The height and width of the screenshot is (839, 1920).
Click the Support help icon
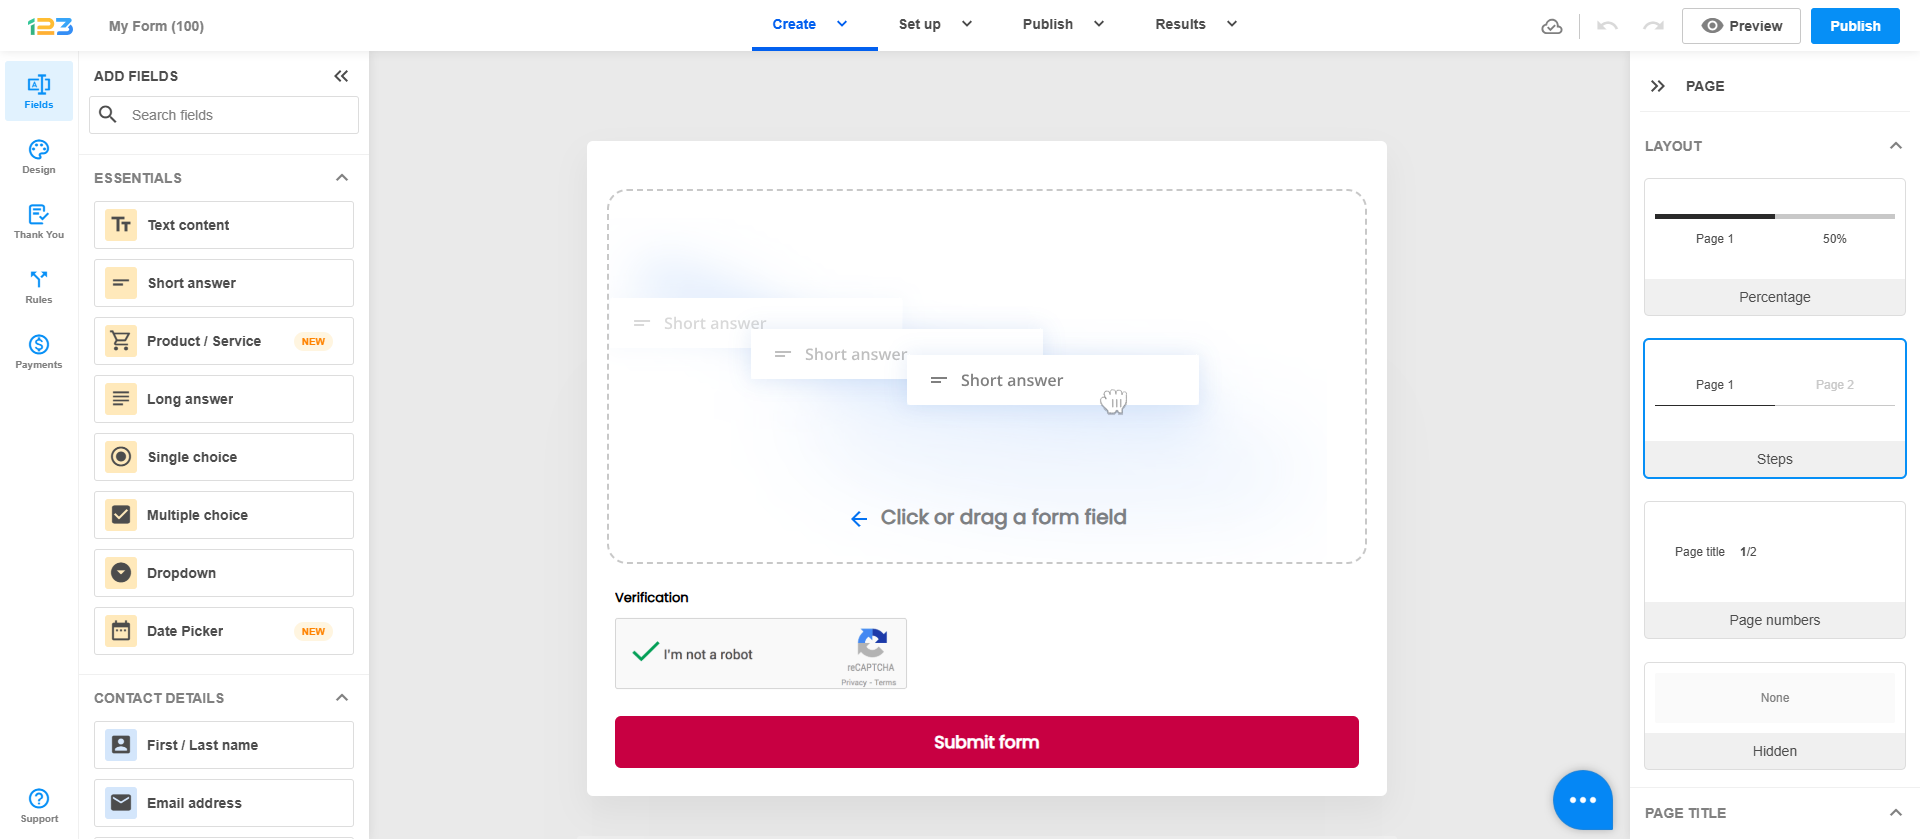(x=39, y=804)
